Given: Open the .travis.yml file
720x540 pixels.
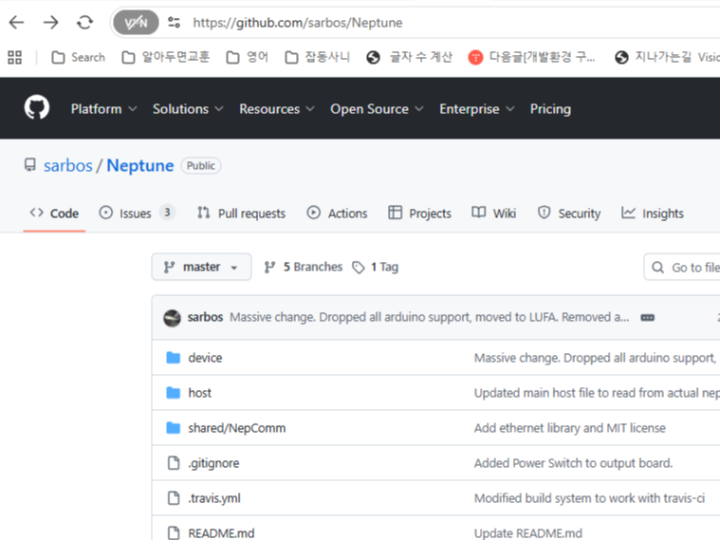Looking at the screenshot, I should pyautogui.click(x=214, y=498).
